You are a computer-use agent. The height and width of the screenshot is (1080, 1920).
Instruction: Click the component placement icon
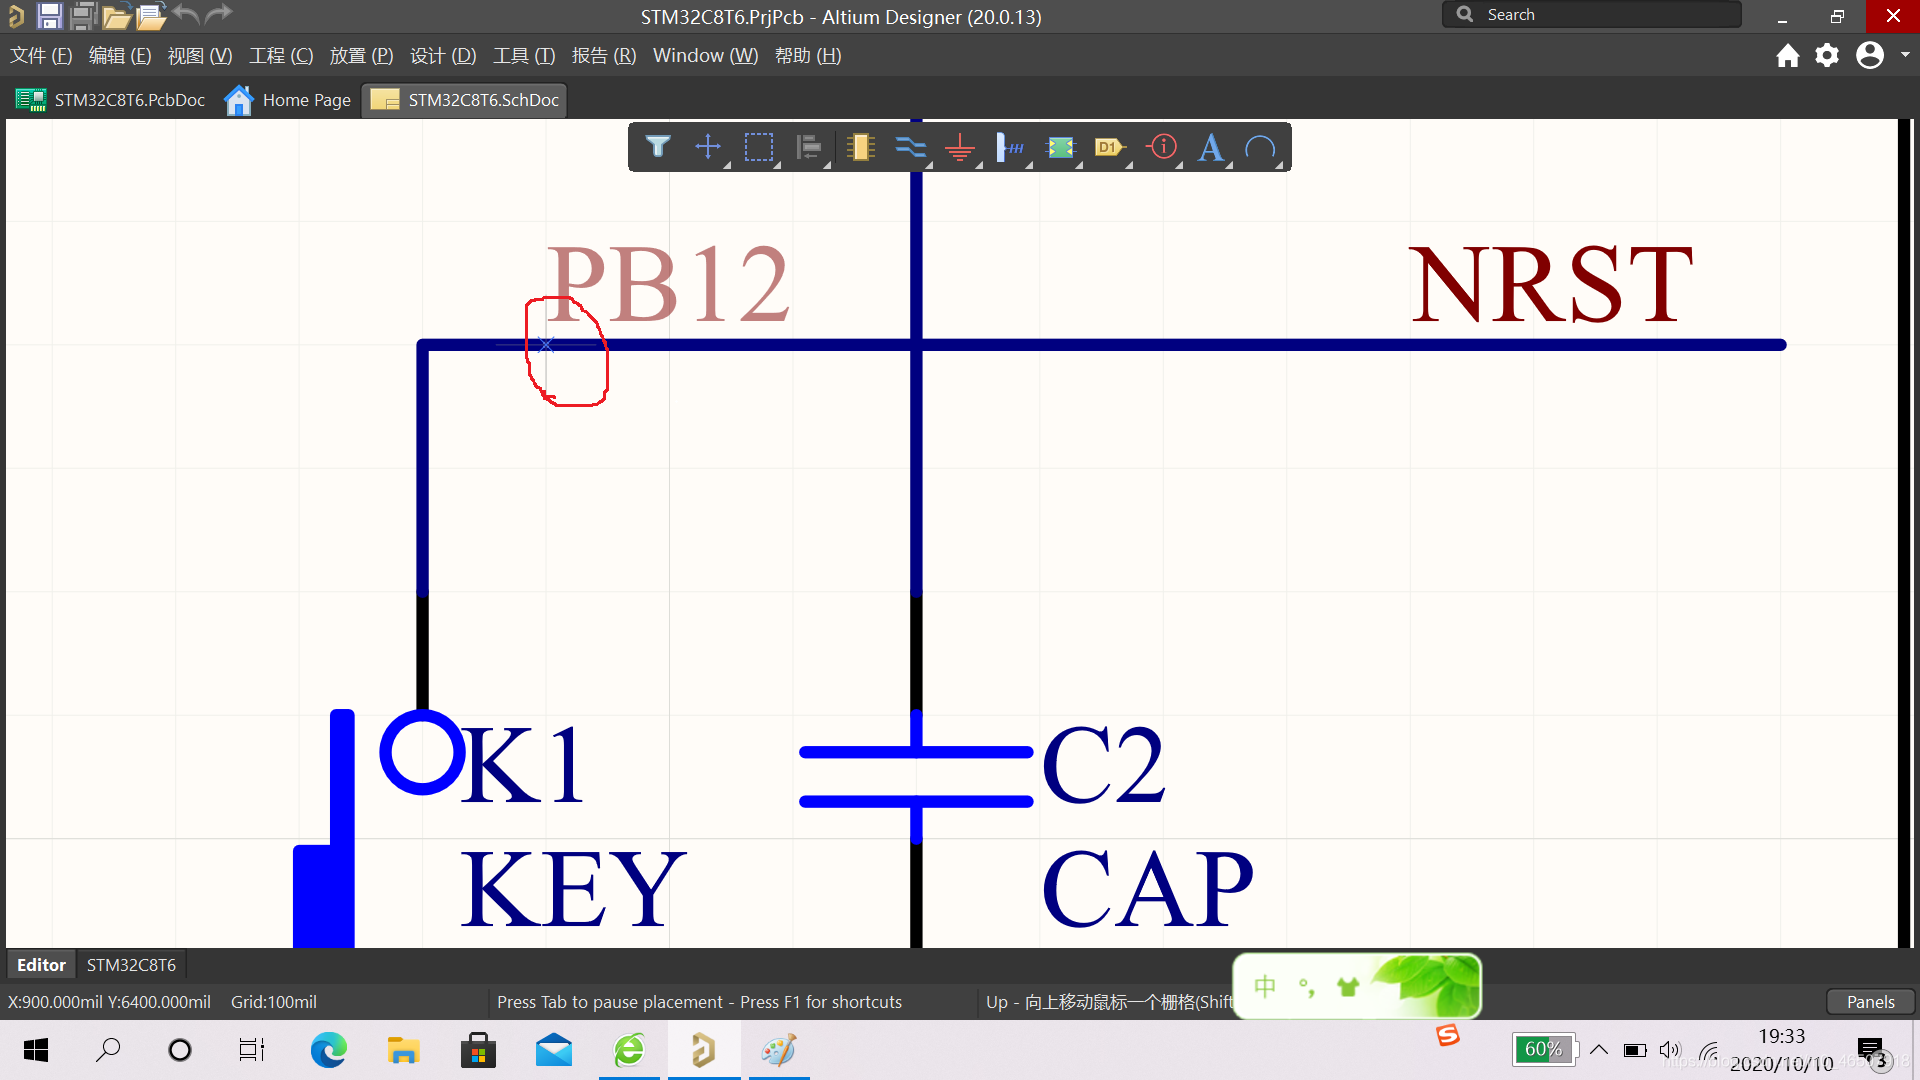860,146
